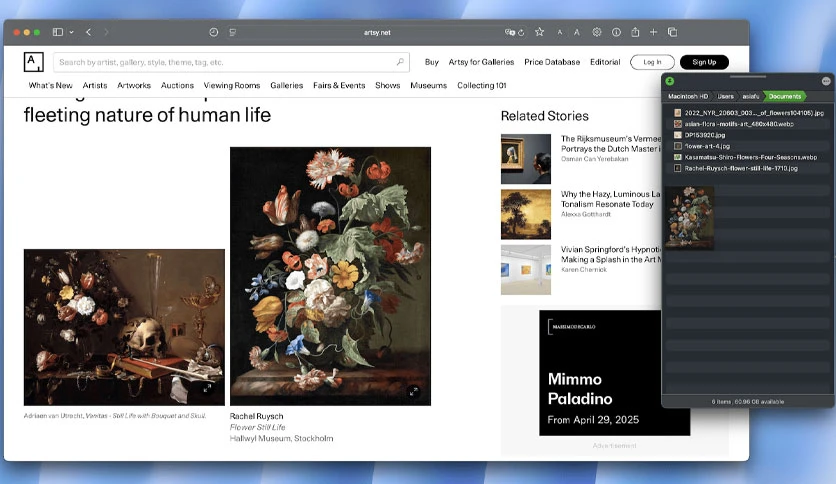Show the tab overview icon
The height and width of the screenshot is (484, 836).
tap(672, 32)
